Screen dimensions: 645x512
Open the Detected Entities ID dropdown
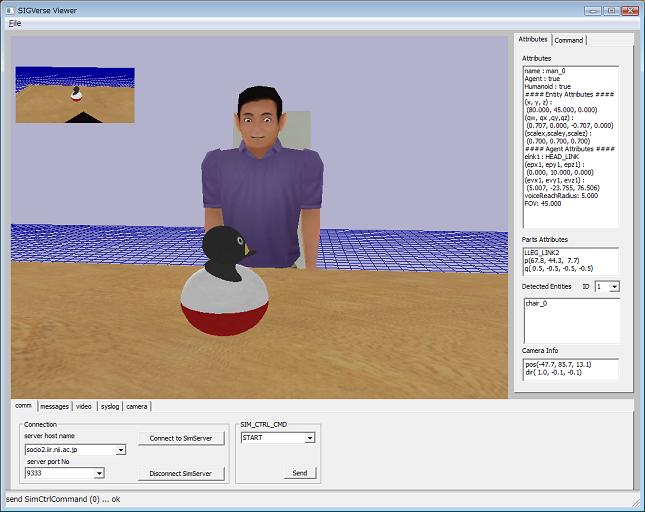613,287
